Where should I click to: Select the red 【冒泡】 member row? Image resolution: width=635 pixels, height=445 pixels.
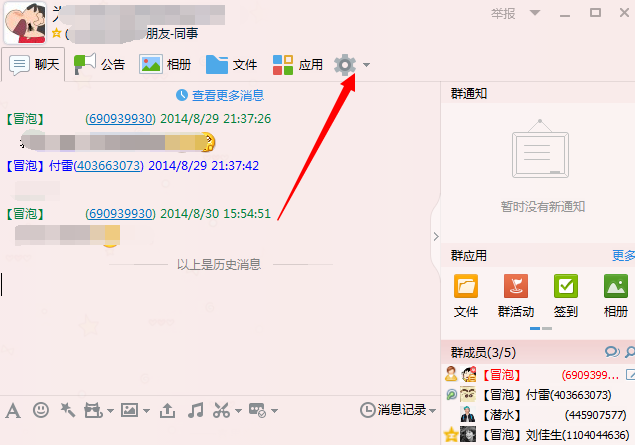coord(538,375)
